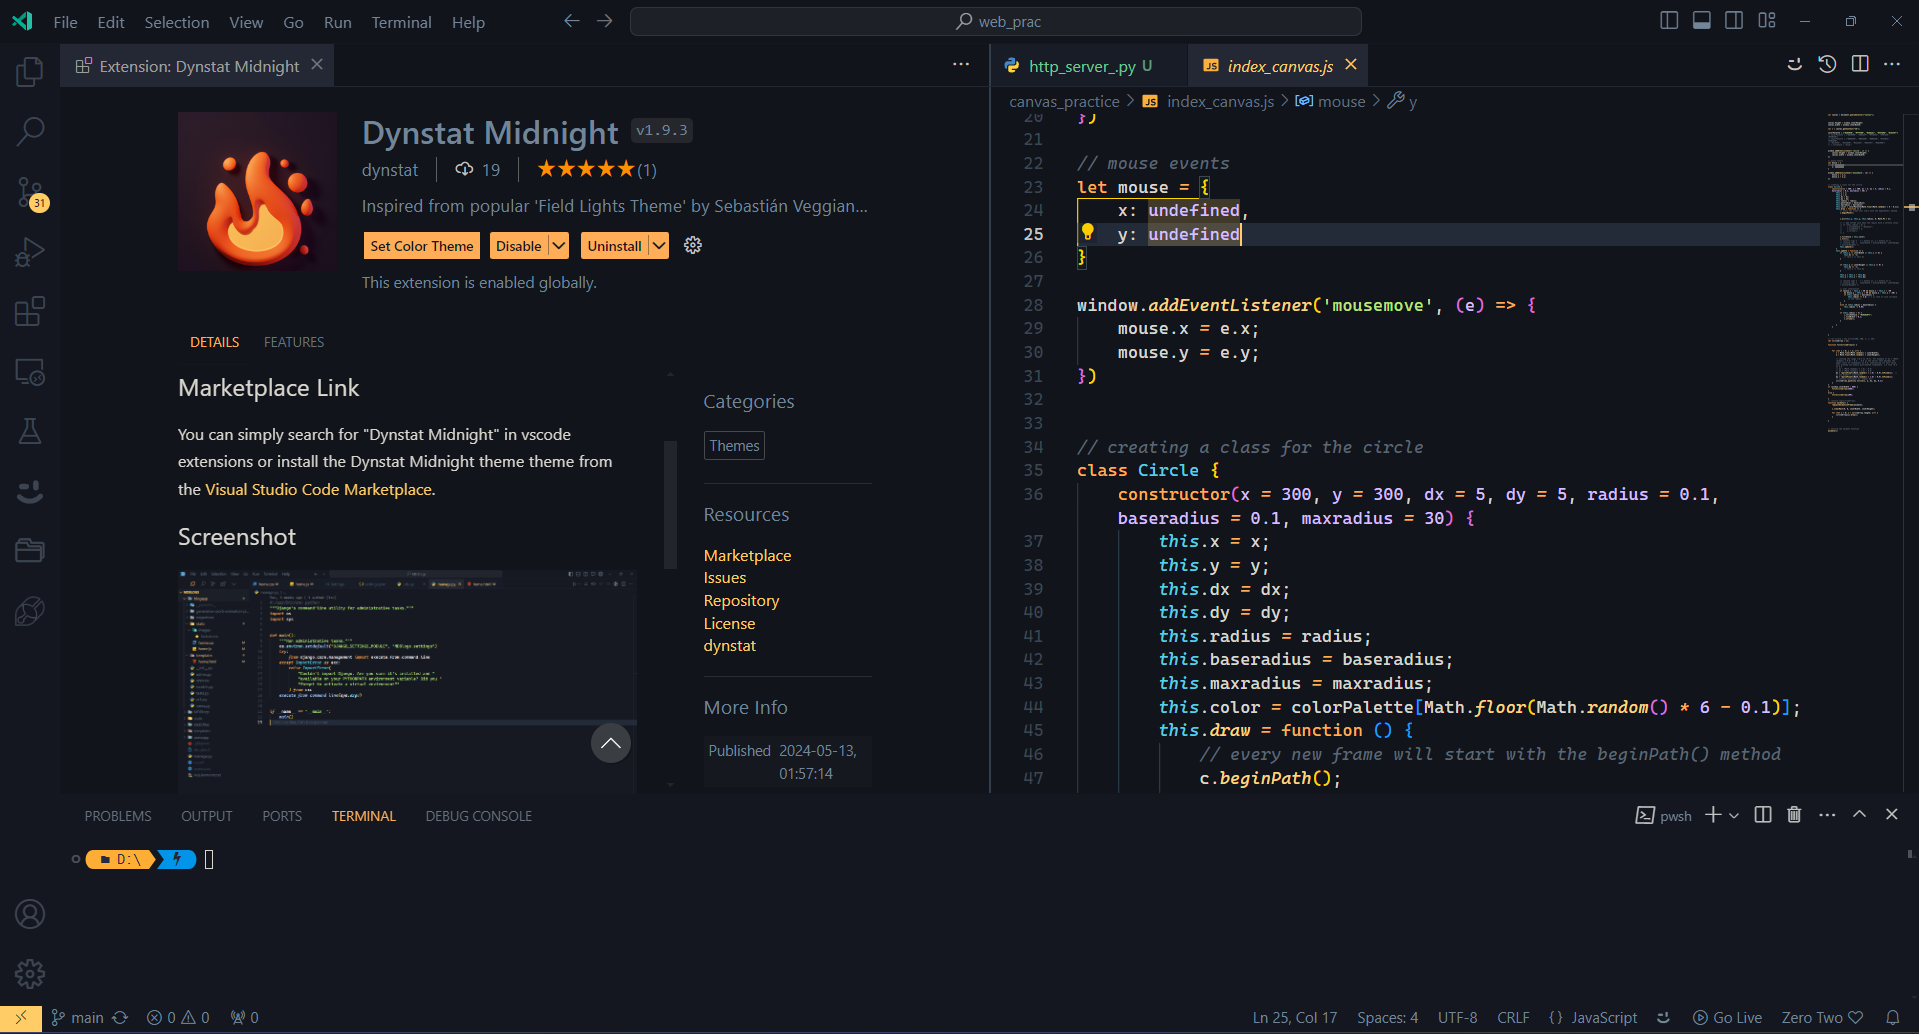1919x1034 pixels.
Task: Click the extension settings gear icon
Action: coord(693,245)
